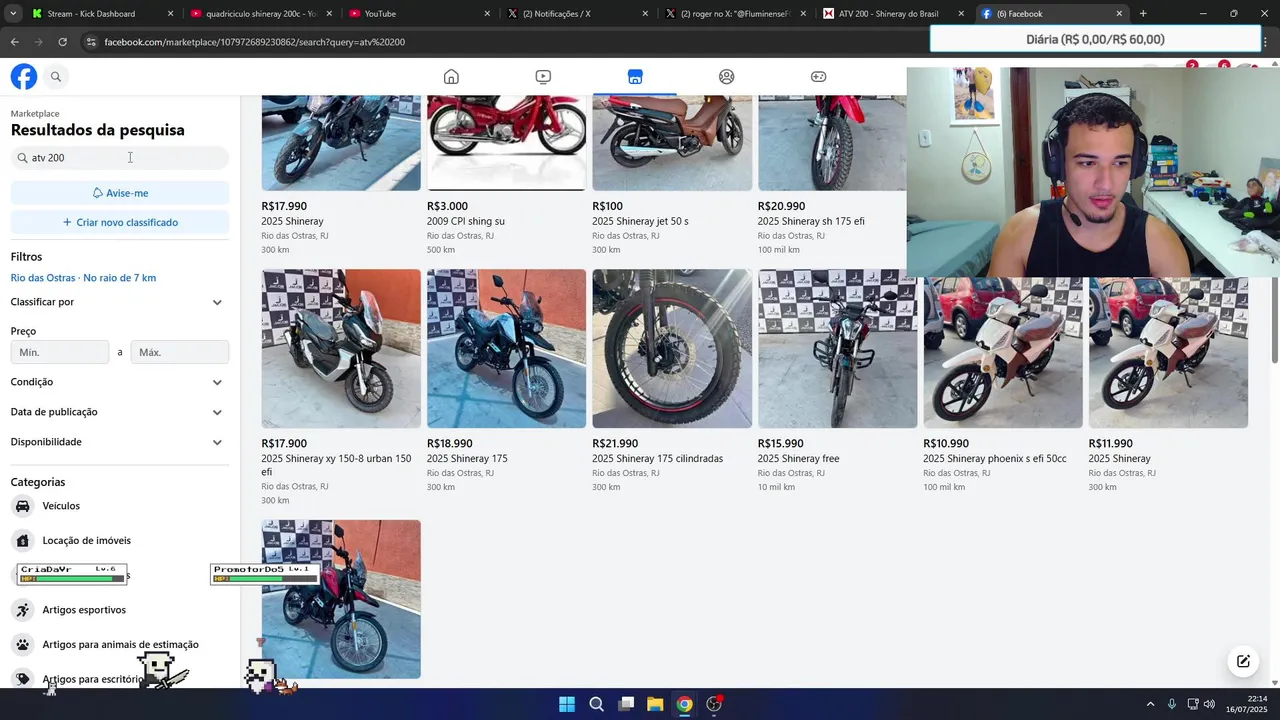Select the Artigos esportivos category icon
This screenshot has width=1280, height=720.
click(x=22, y=610)
